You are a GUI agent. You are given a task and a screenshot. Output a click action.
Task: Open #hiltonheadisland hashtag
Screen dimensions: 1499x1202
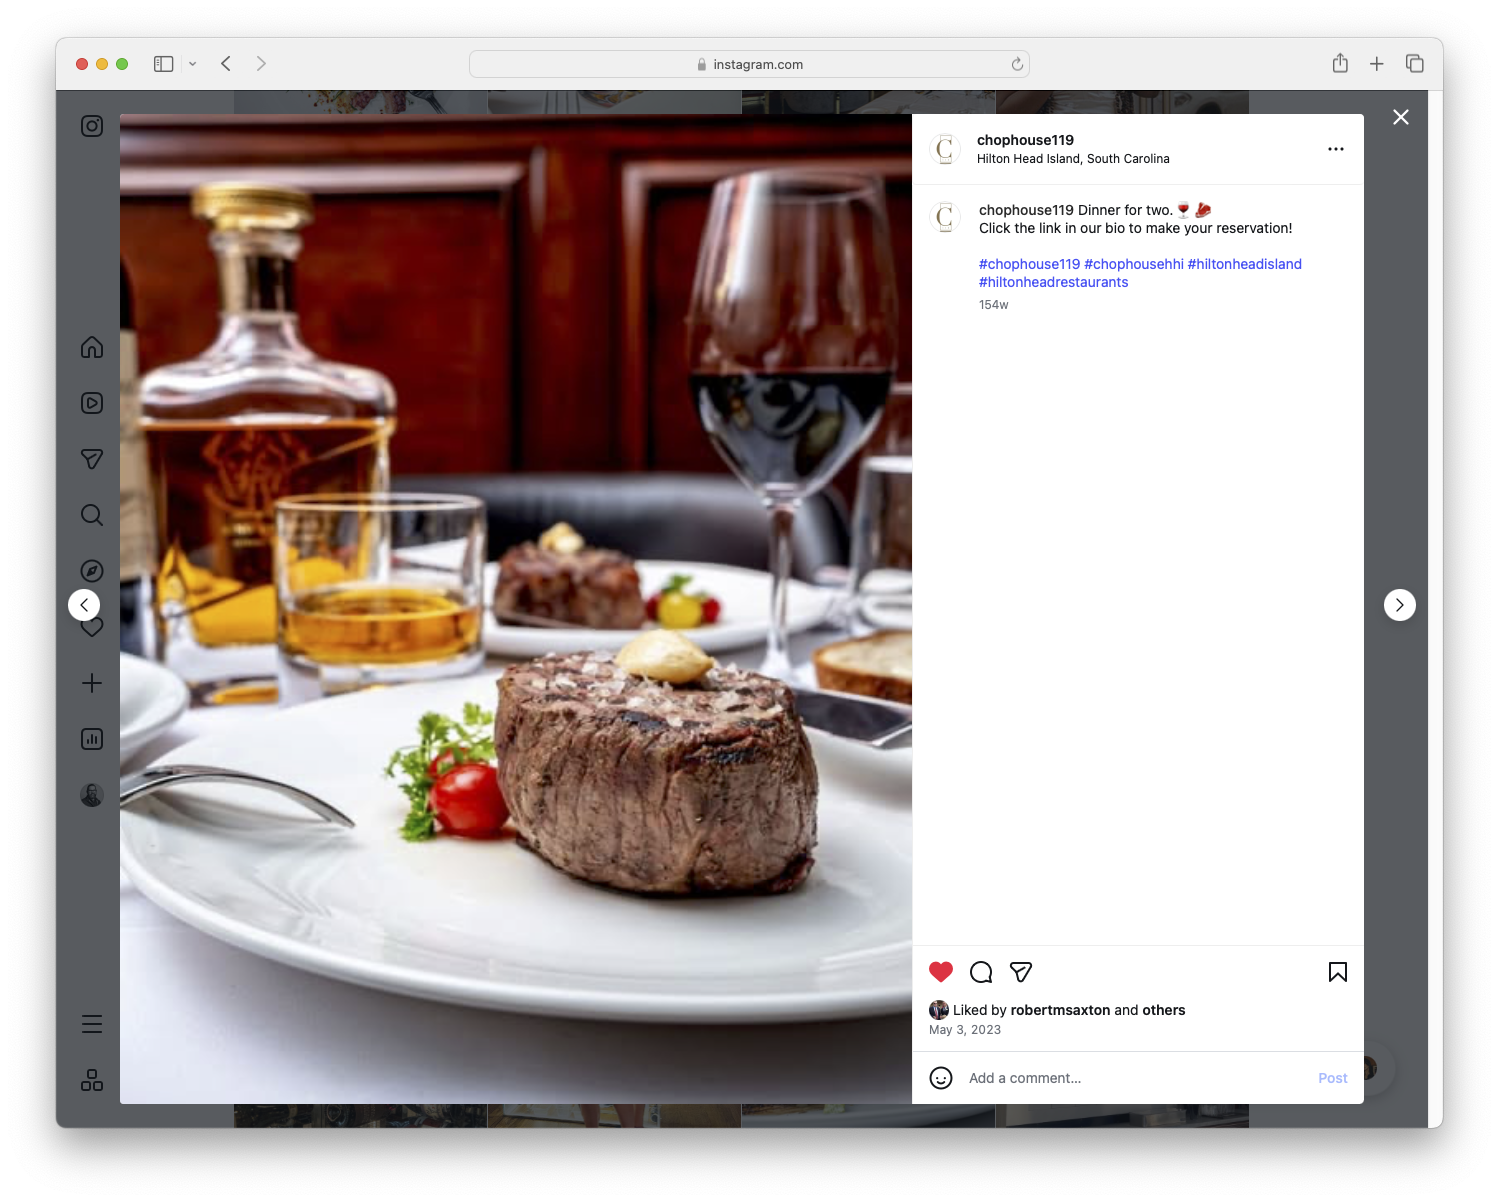1245,264
